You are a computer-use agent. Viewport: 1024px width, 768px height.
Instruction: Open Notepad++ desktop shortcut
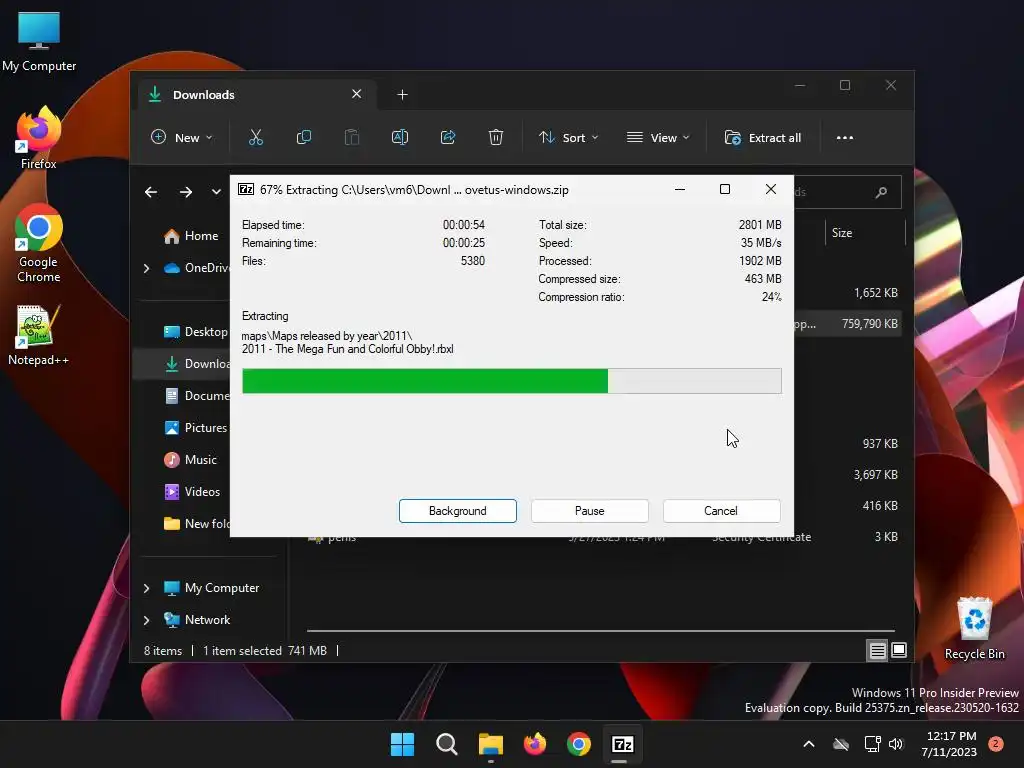coord(39,335)
